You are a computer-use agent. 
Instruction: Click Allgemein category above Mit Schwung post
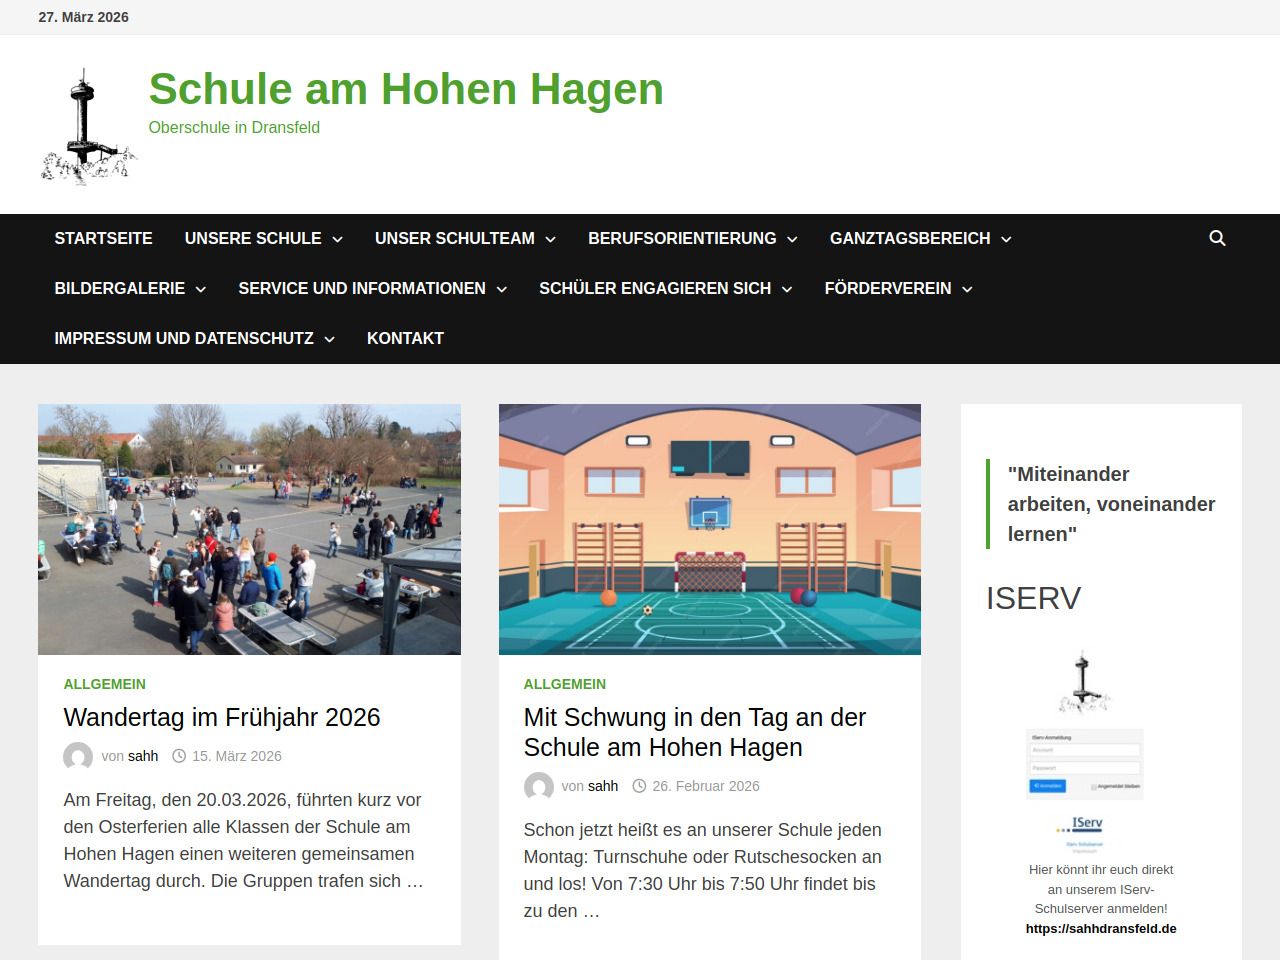pyautogui.click(x=564, y=685)
